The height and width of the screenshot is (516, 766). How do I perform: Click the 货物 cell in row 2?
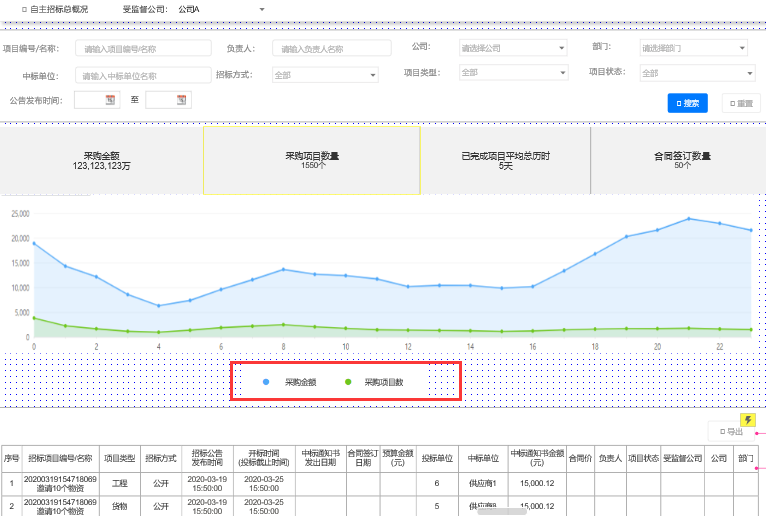(x=120, y=506)
